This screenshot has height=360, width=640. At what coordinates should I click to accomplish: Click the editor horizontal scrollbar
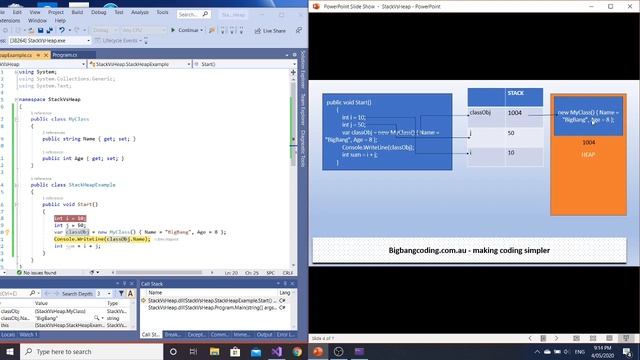pos(158,272)
